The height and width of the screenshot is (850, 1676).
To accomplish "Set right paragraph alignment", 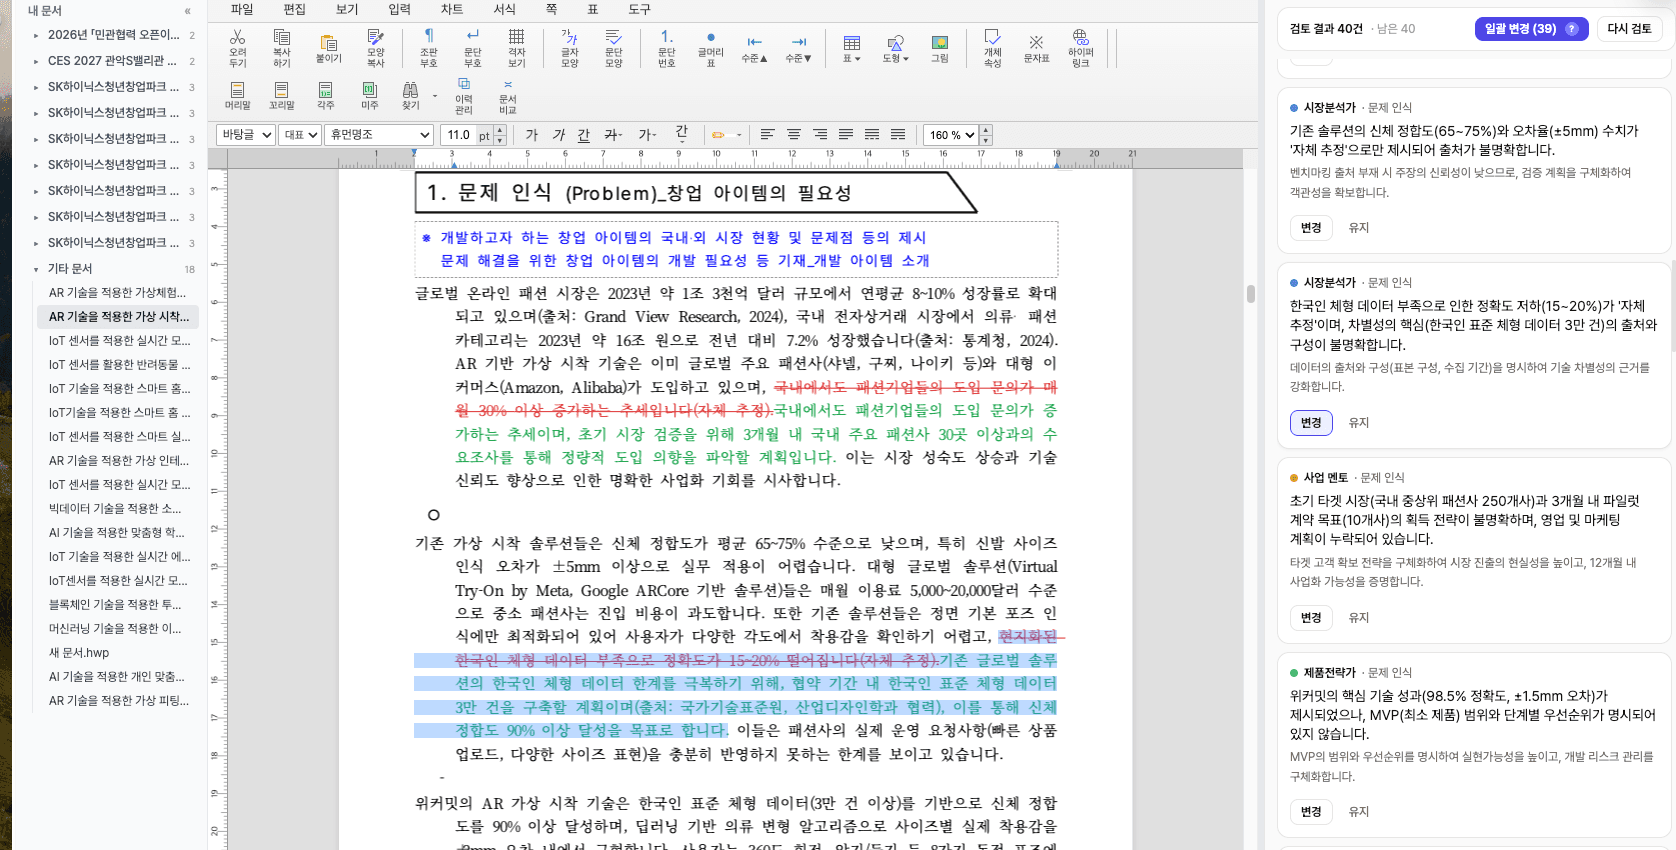I will click(820, 134).
